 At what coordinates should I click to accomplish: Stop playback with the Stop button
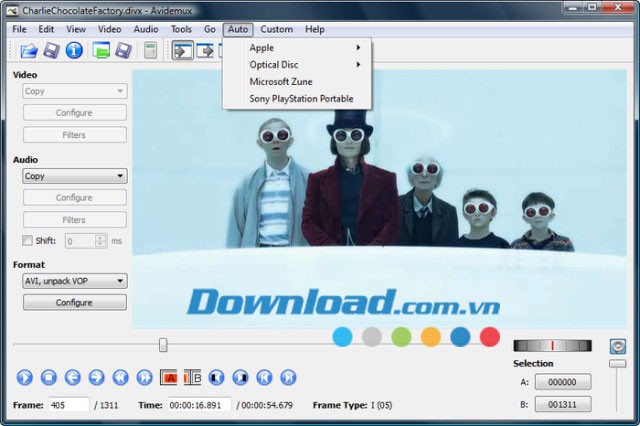coord(49,377)
